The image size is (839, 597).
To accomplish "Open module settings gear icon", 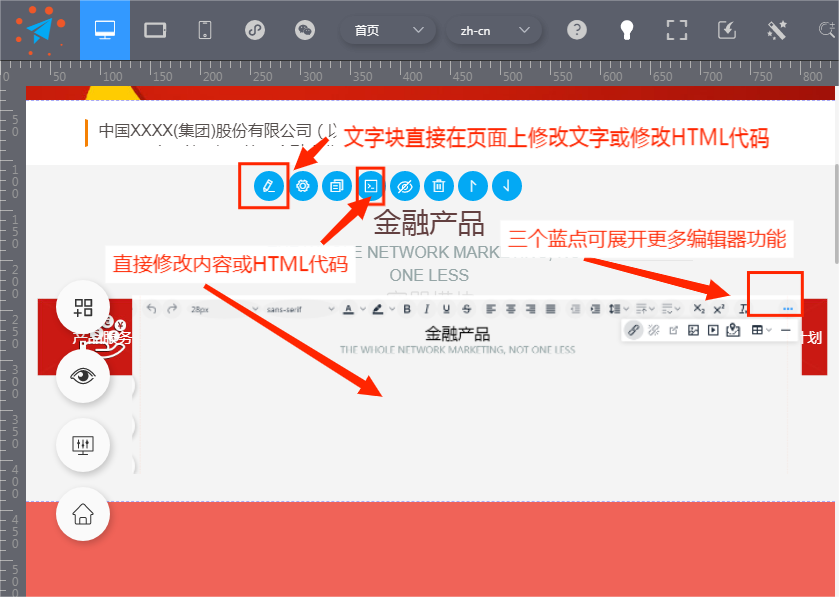I will pos(303,186).
